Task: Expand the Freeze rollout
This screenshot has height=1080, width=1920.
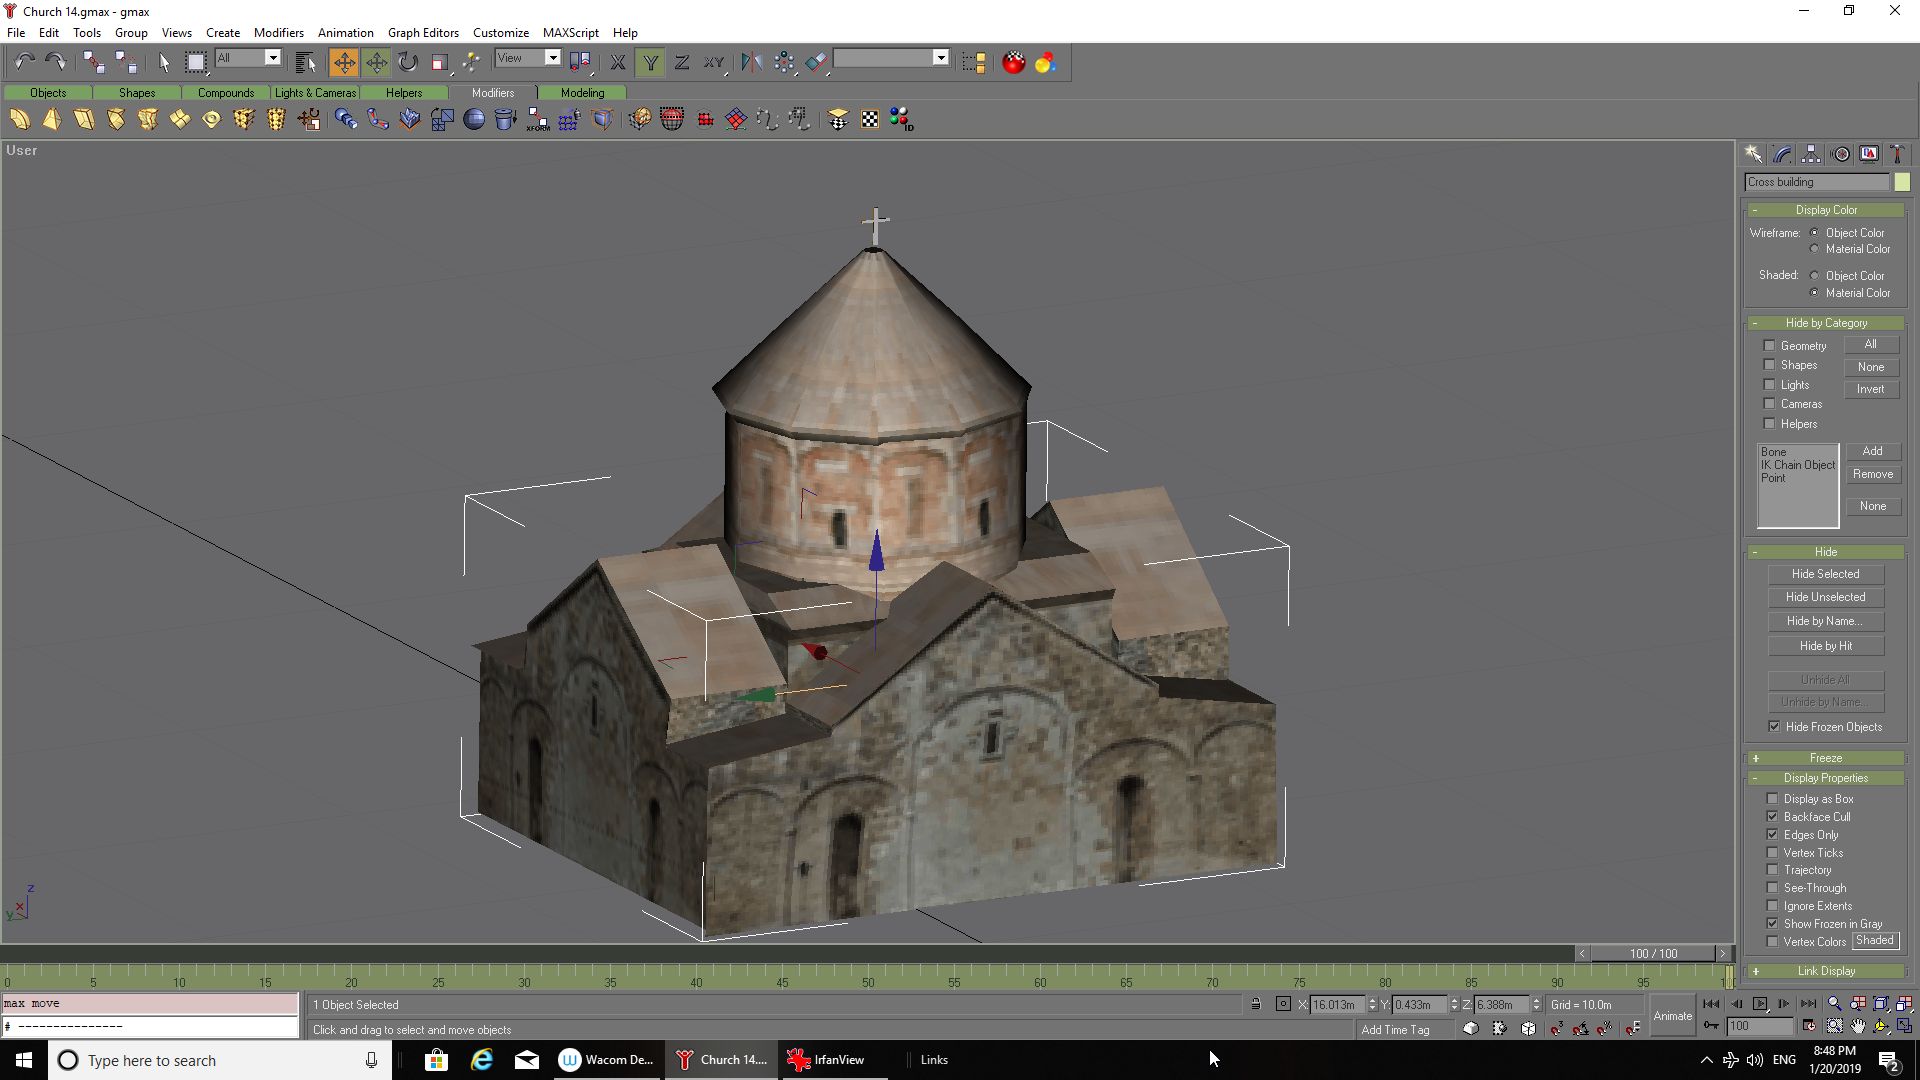Action: click(1825, 758)
